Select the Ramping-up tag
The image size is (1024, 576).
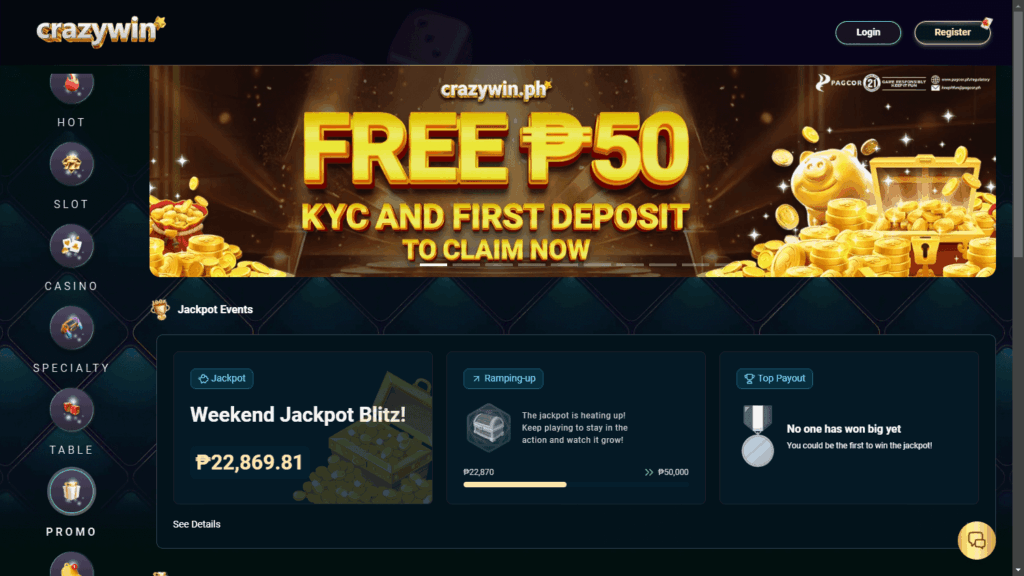(503, 378)
